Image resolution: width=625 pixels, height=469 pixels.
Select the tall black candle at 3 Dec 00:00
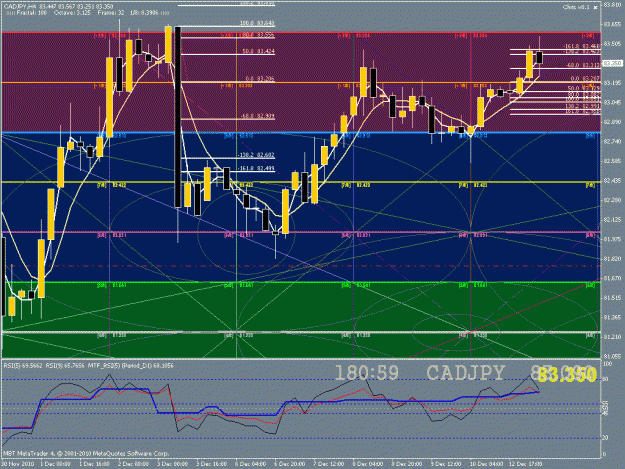pyautogui.click(x=178, y=117)
